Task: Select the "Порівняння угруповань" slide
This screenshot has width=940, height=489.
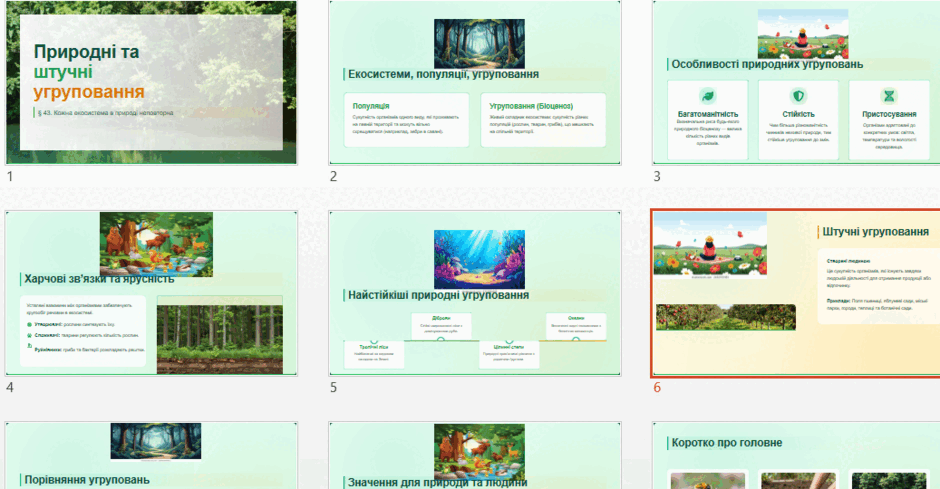Action: coord(151,455)
